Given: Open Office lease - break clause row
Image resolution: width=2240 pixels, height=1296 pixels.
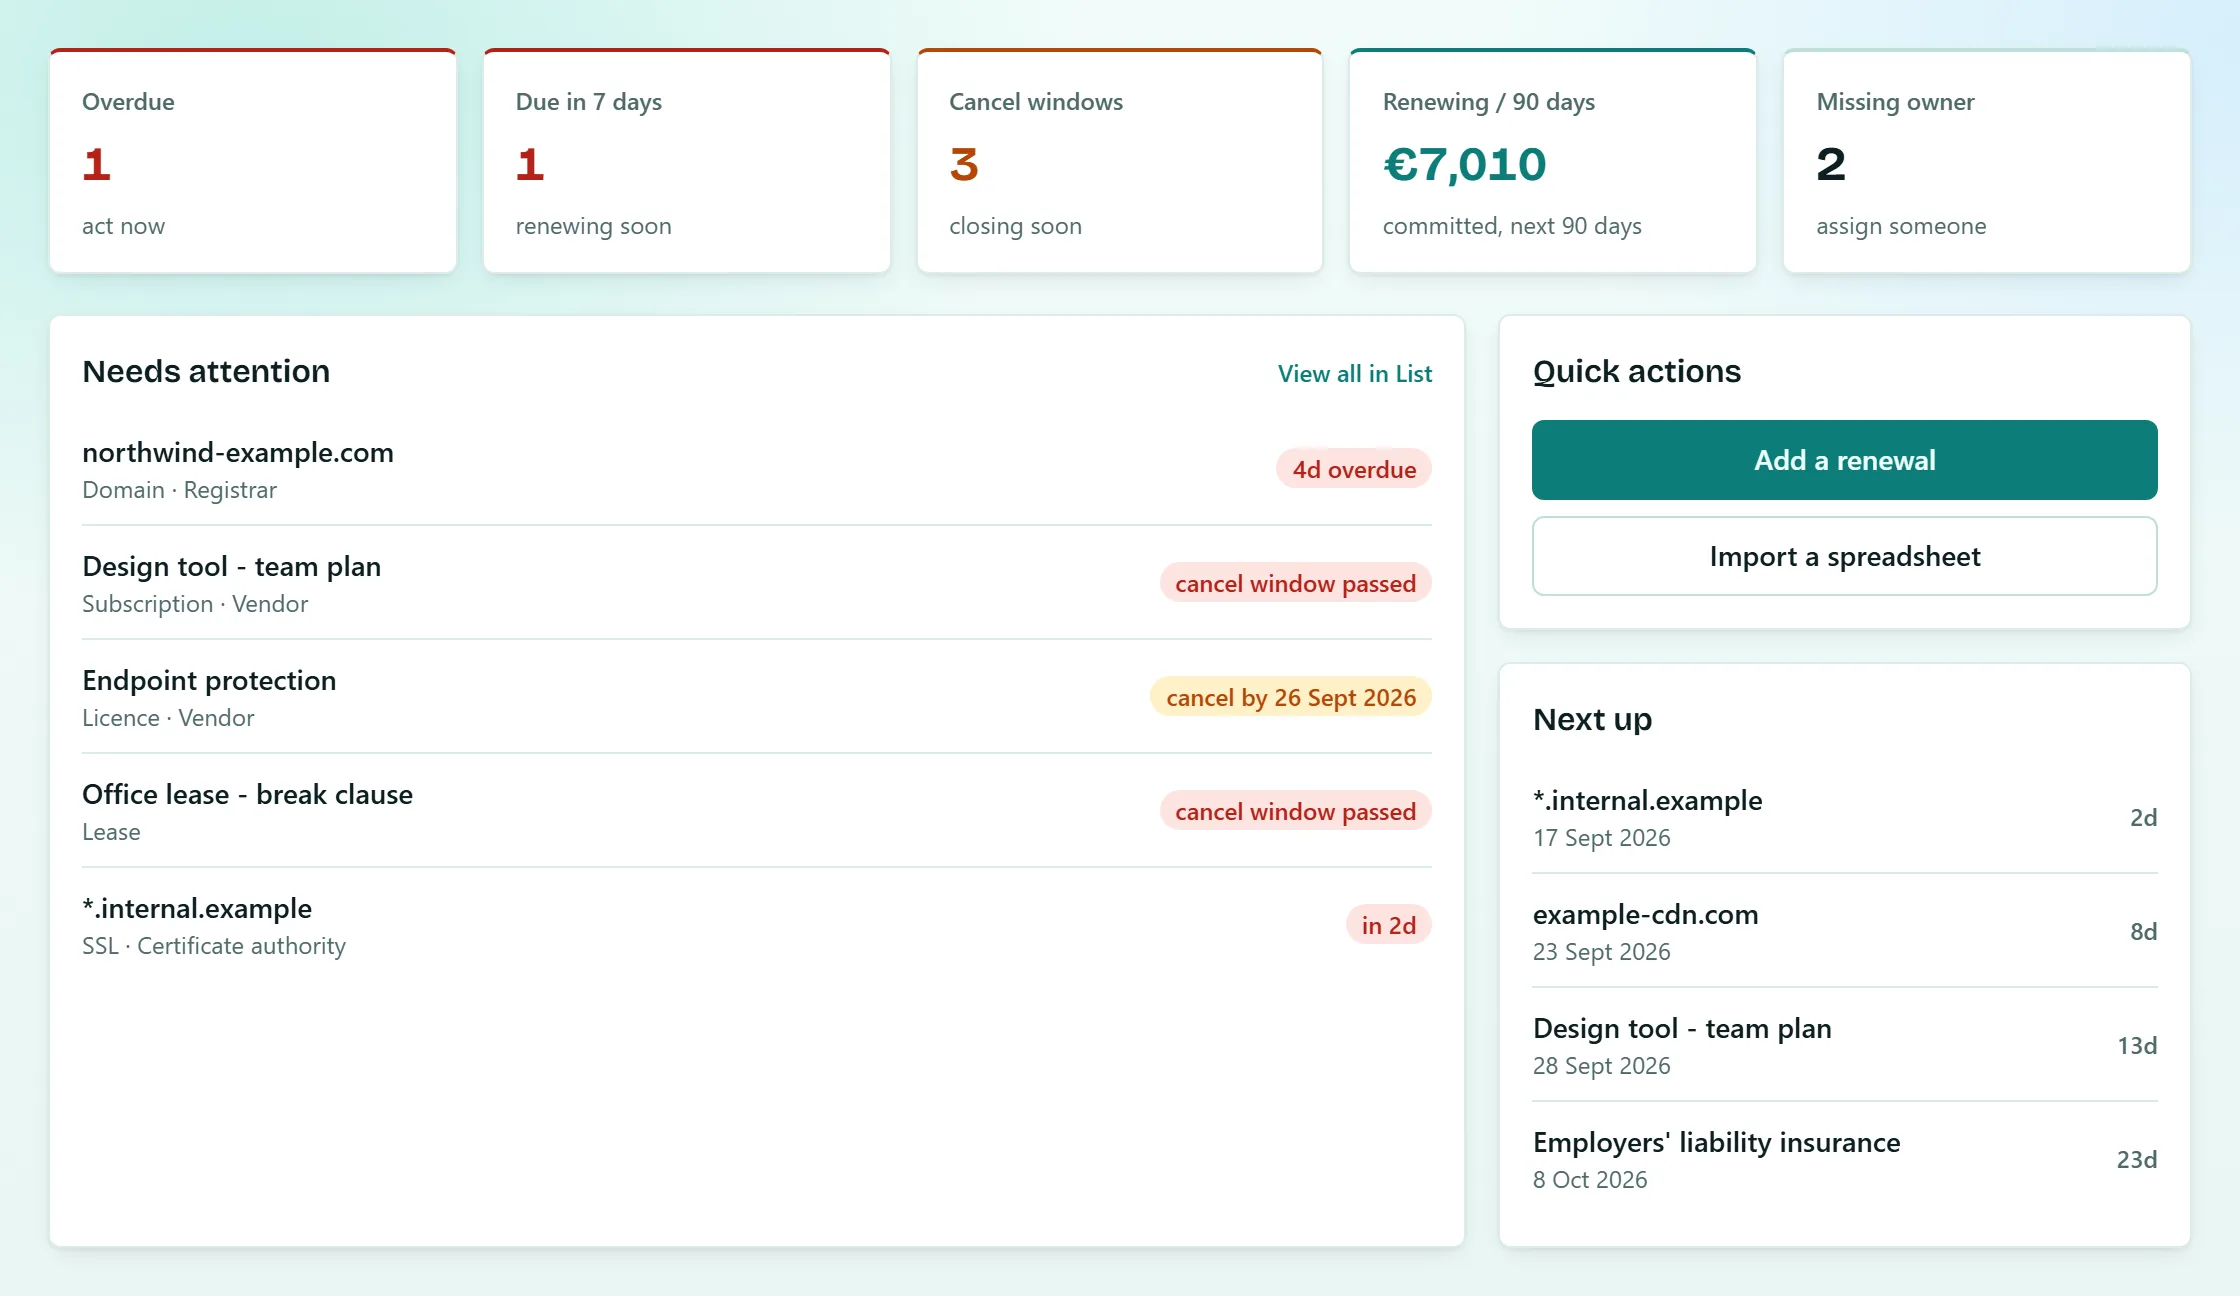Looking at the screenshot, I should pos(757,811).
